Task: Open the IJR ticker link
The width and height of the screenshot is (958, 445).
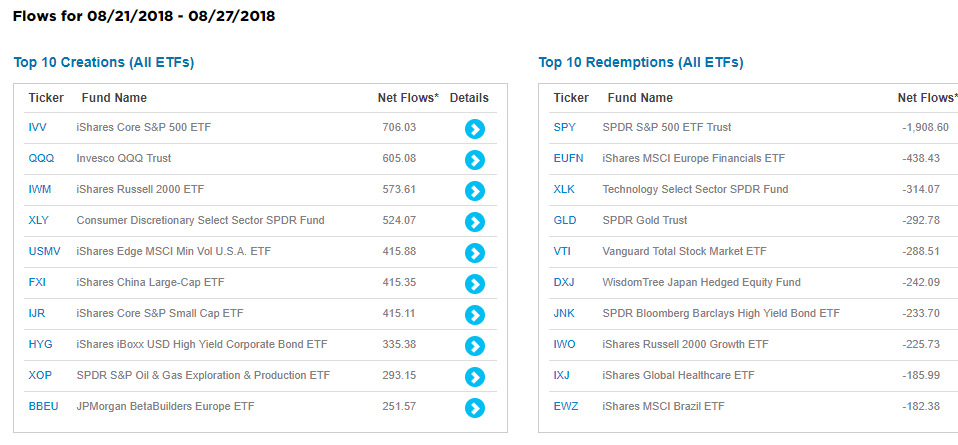Action: (37, 313)
